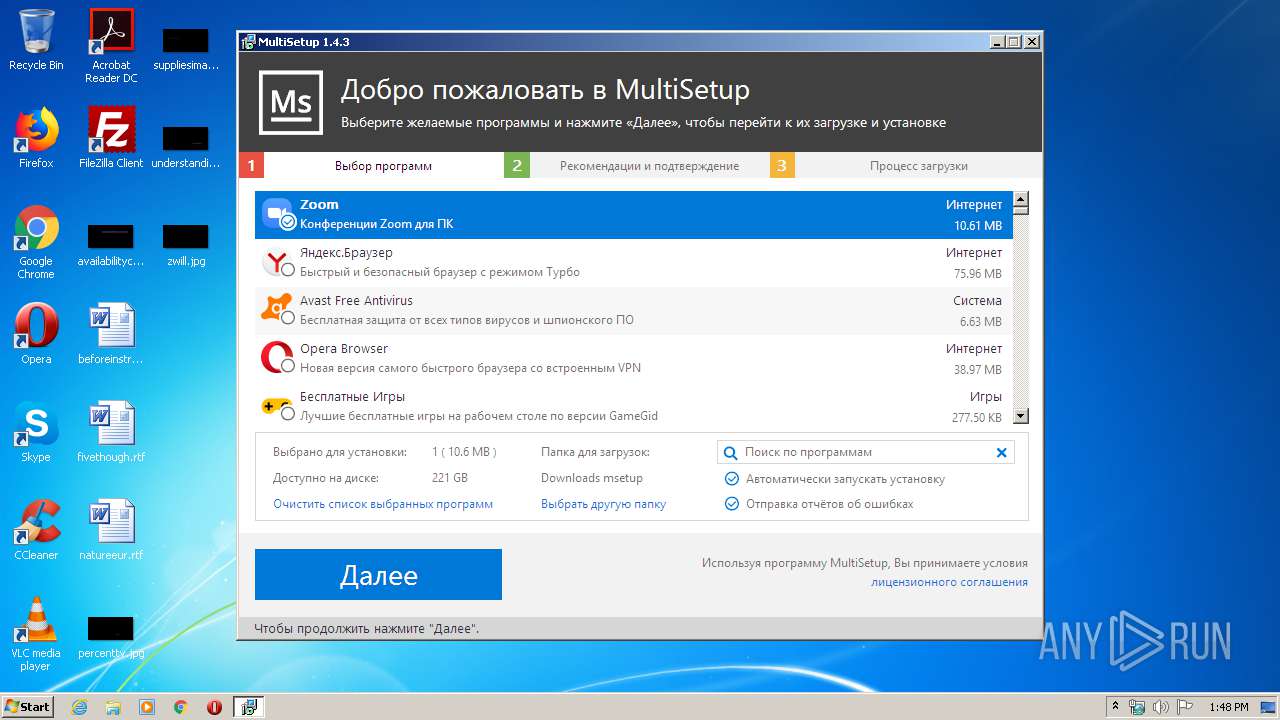Open FileZilla Client desktop shortcut

coord(111,138)
